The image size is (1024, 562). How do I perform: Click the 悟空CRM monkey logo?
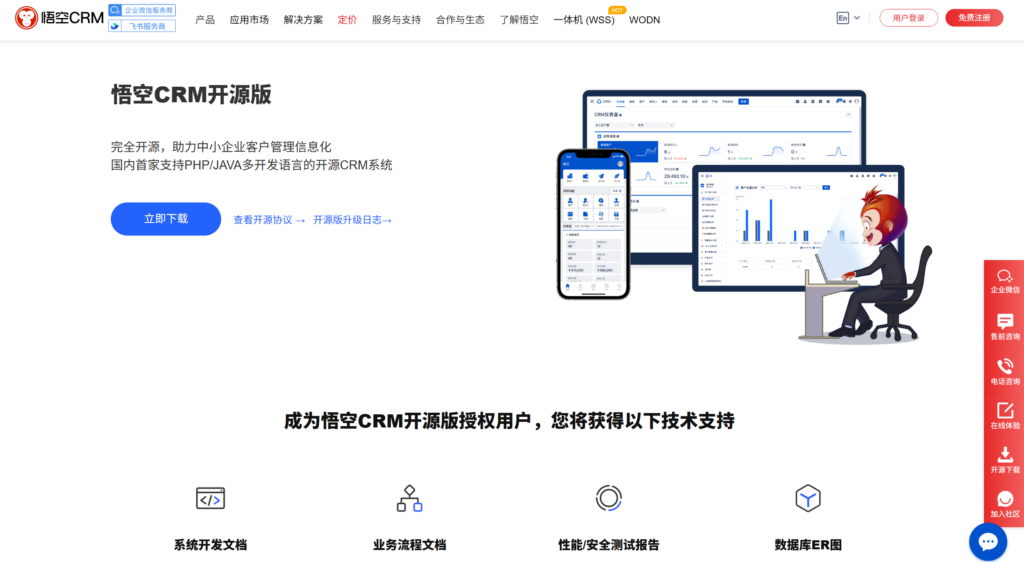(59, 18)
